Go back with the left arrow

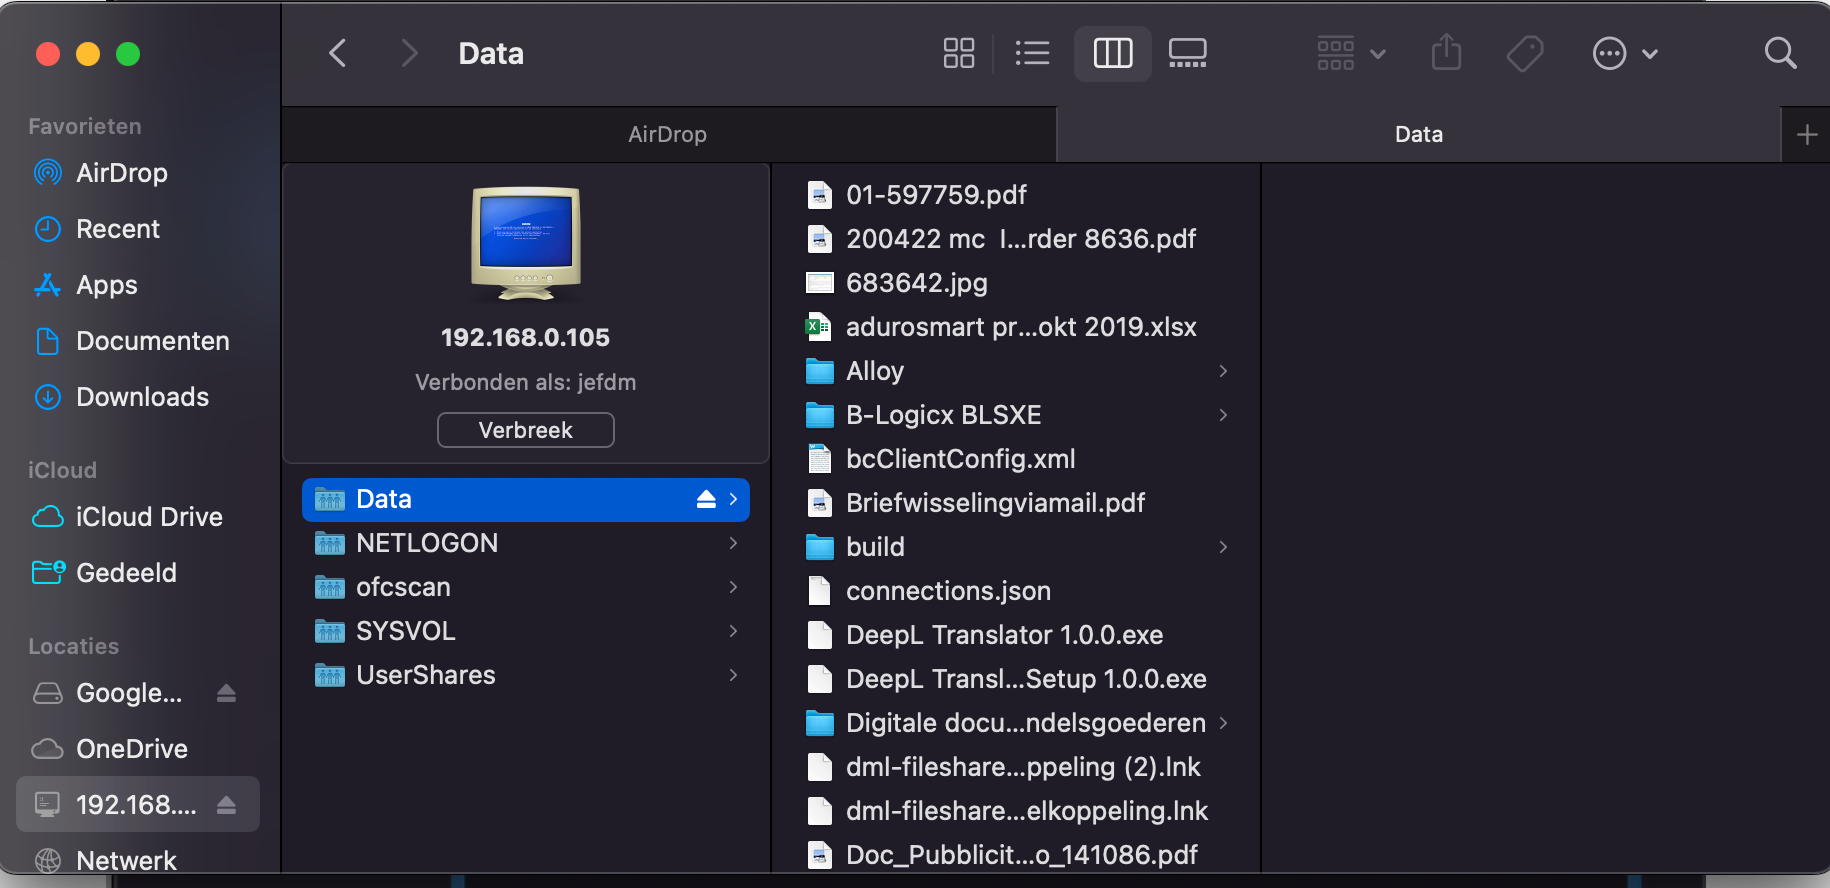click(x=338, y=53)
